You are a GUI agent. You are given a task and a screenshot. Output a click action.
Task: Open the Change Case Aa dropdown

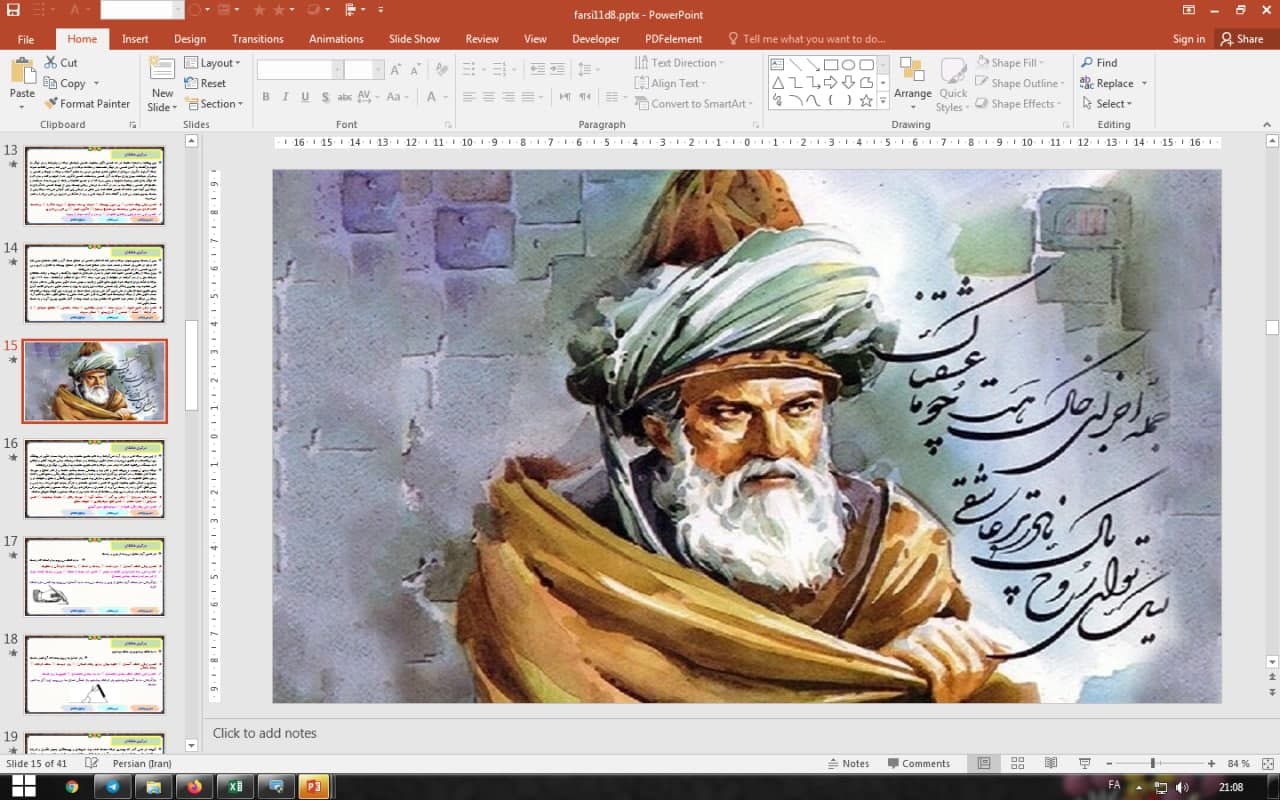pos(397,97)
